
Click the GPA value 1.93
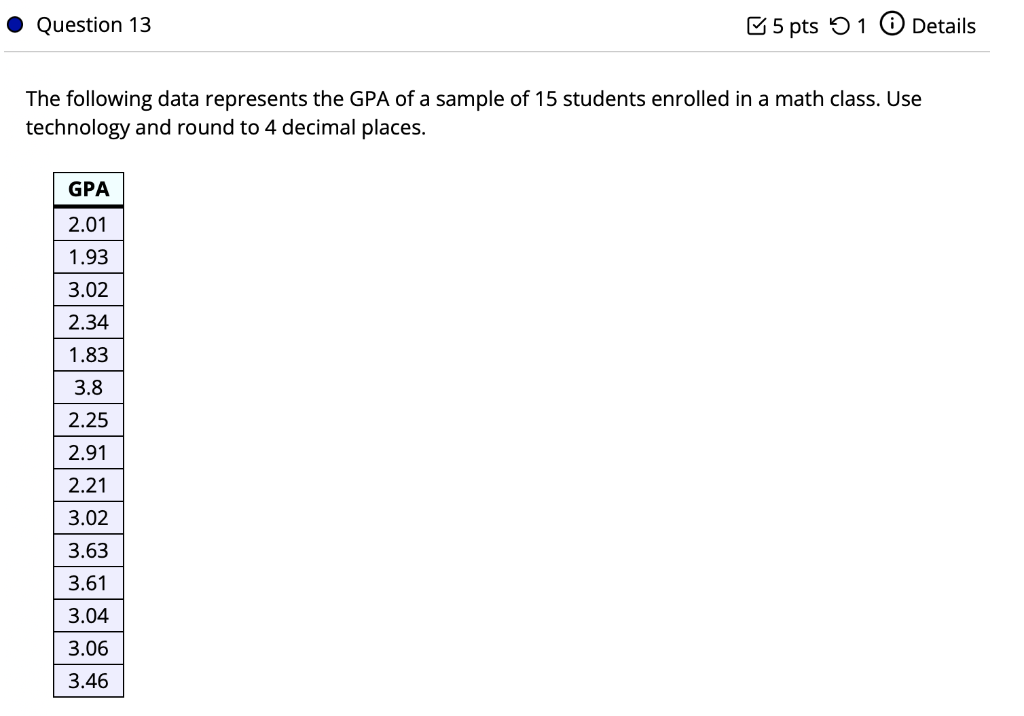(x=88, y=256)
